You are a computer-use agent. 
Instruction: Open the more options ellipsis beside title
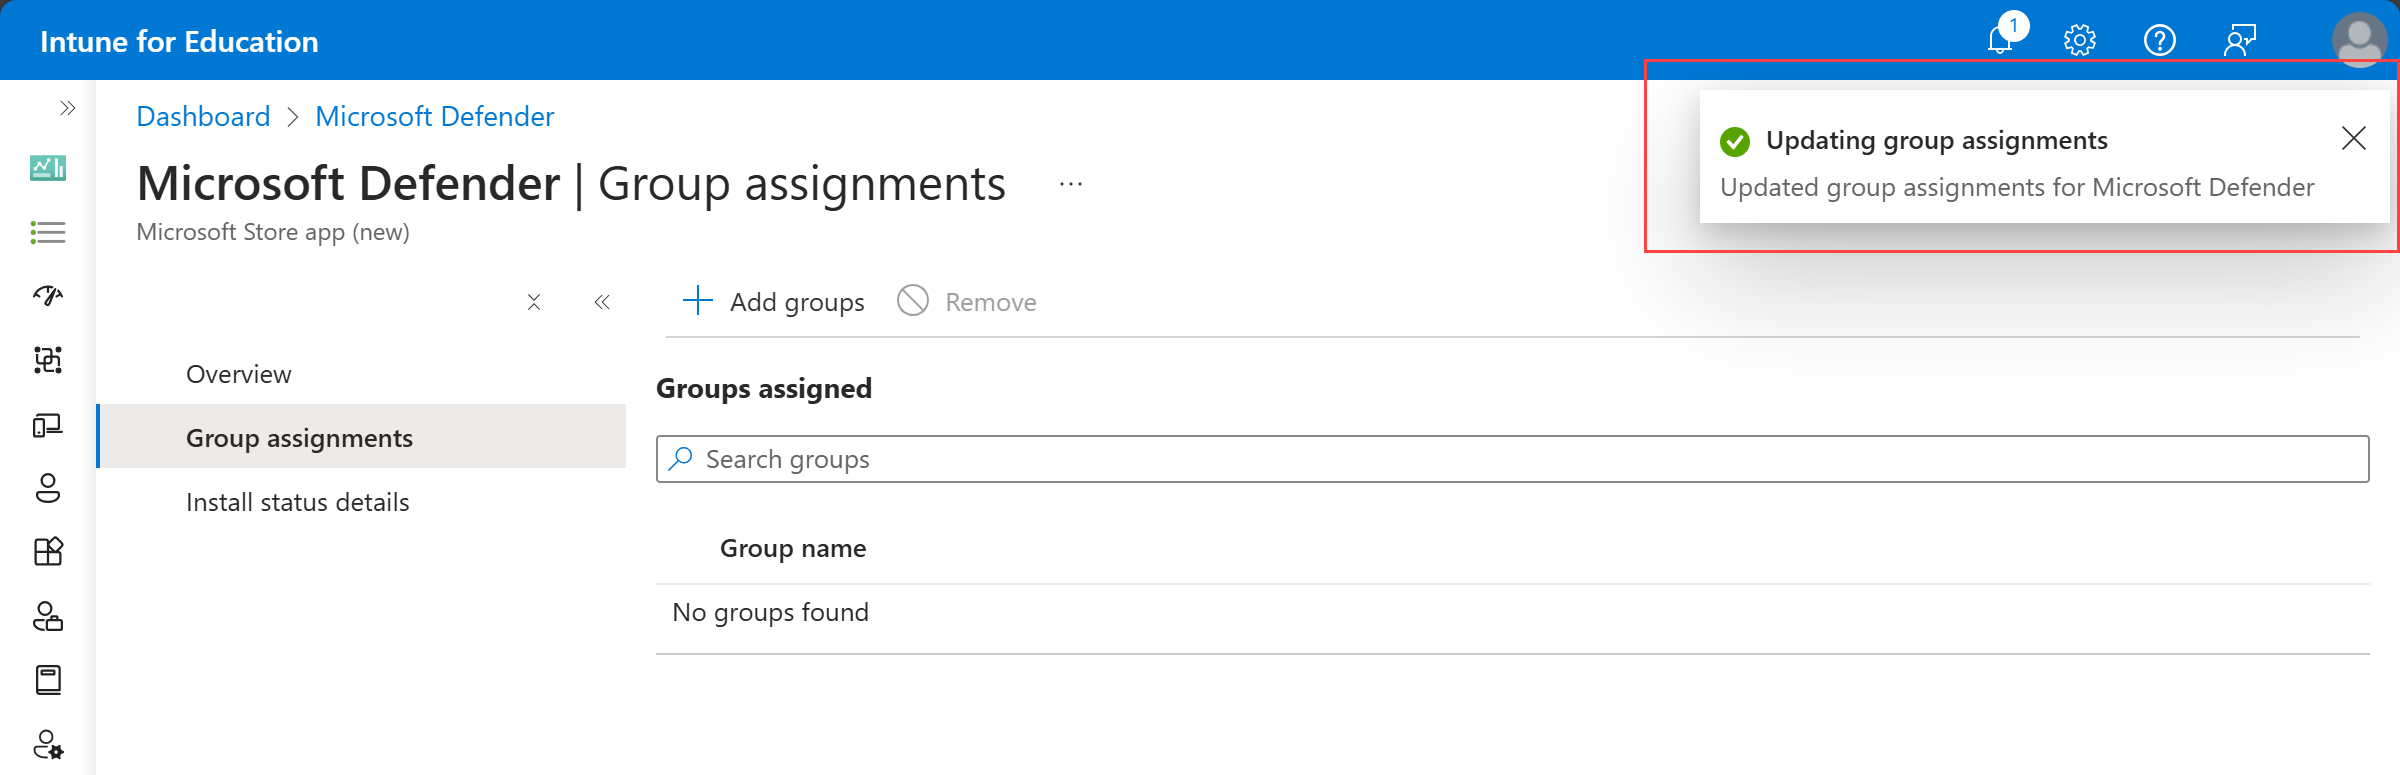[1071, 184]
